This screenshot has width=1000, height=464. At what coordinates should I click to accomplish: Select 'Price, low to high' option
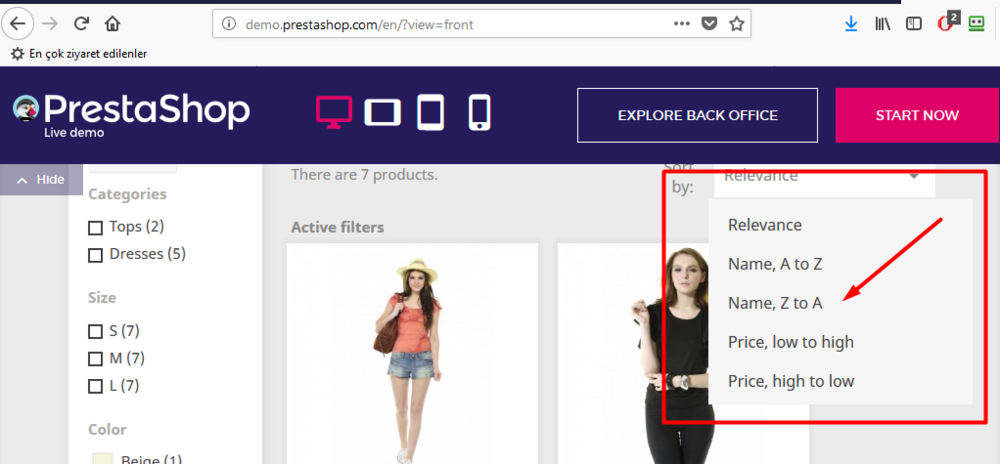(790, 342)
